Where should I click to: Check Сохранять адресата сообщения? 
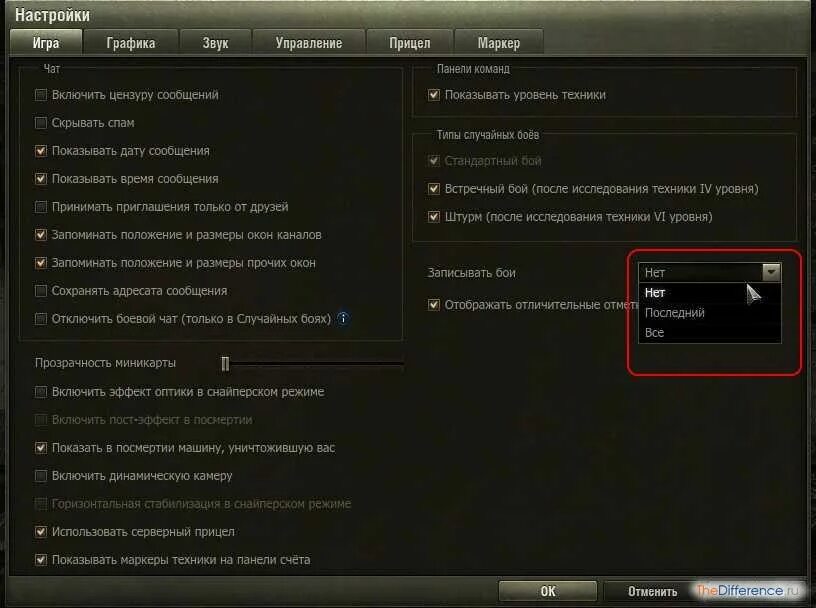tap(41, 291)
